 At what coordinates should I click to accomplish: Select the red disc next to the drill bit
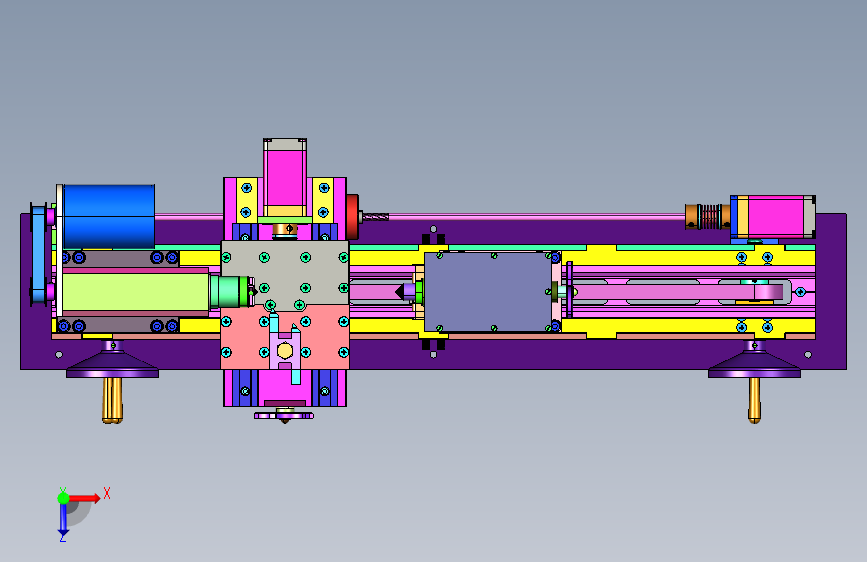(x=353, y=216)
